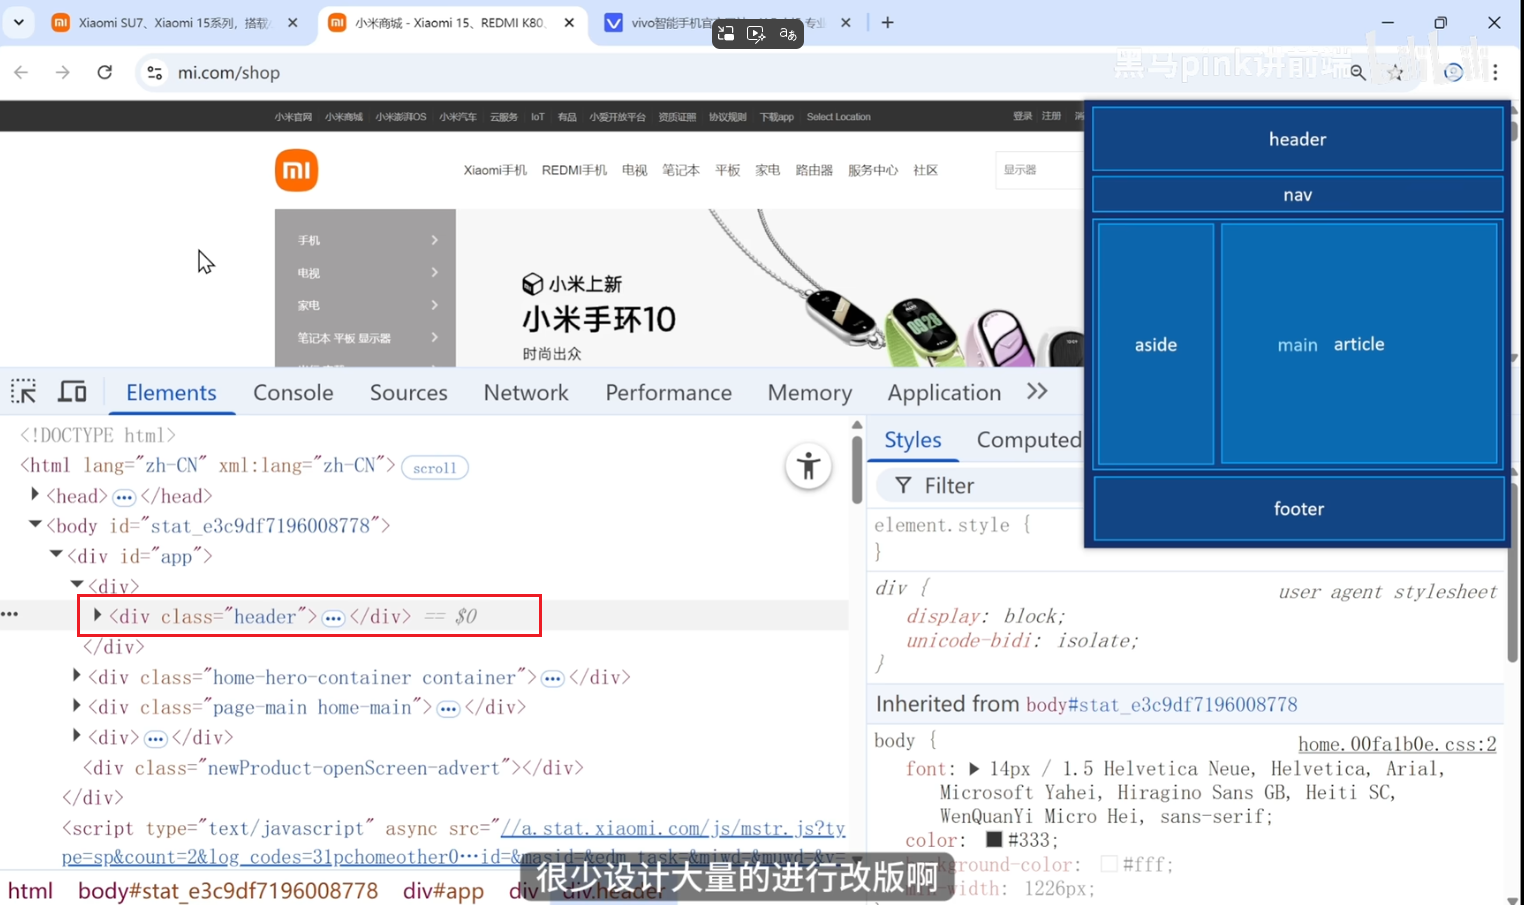The image size is (1524, 905).
Task: Click the scroll badge on html element
Action: (434, 467)
